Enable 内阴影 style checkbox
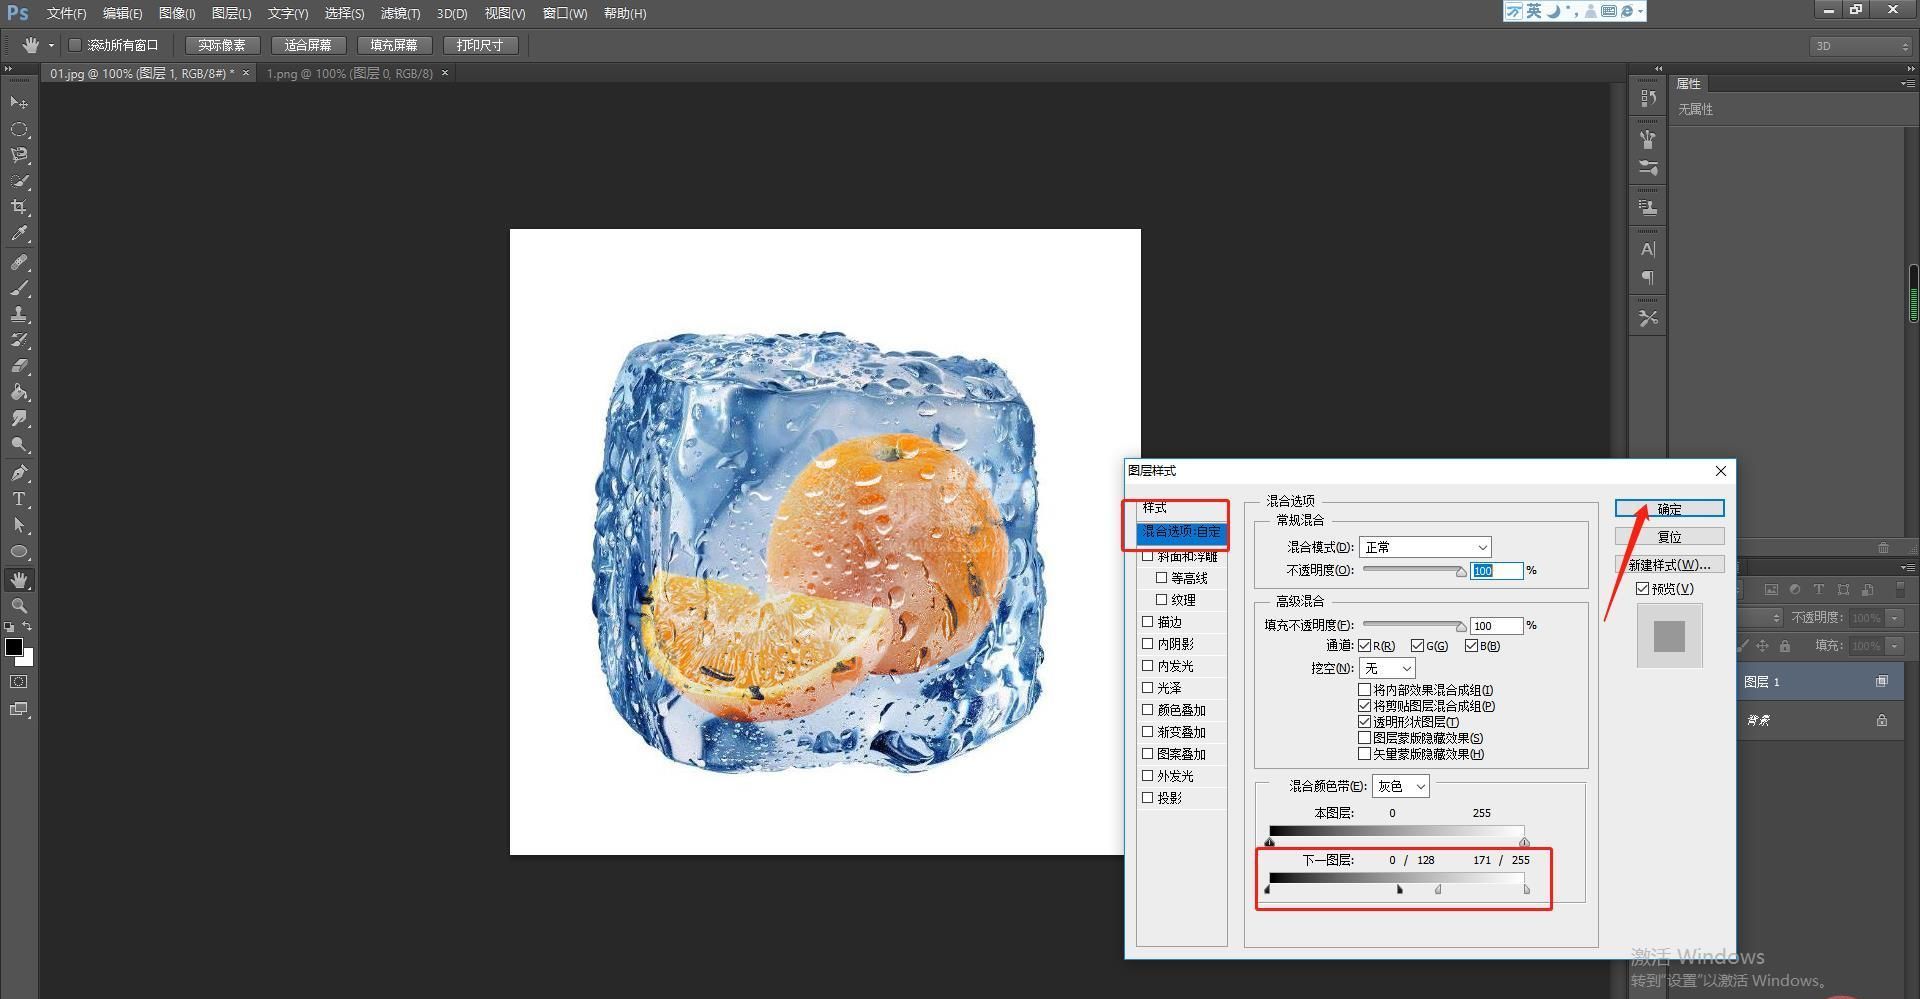This screenshot has height=999, width=1920. click(x=1148, y=644)
